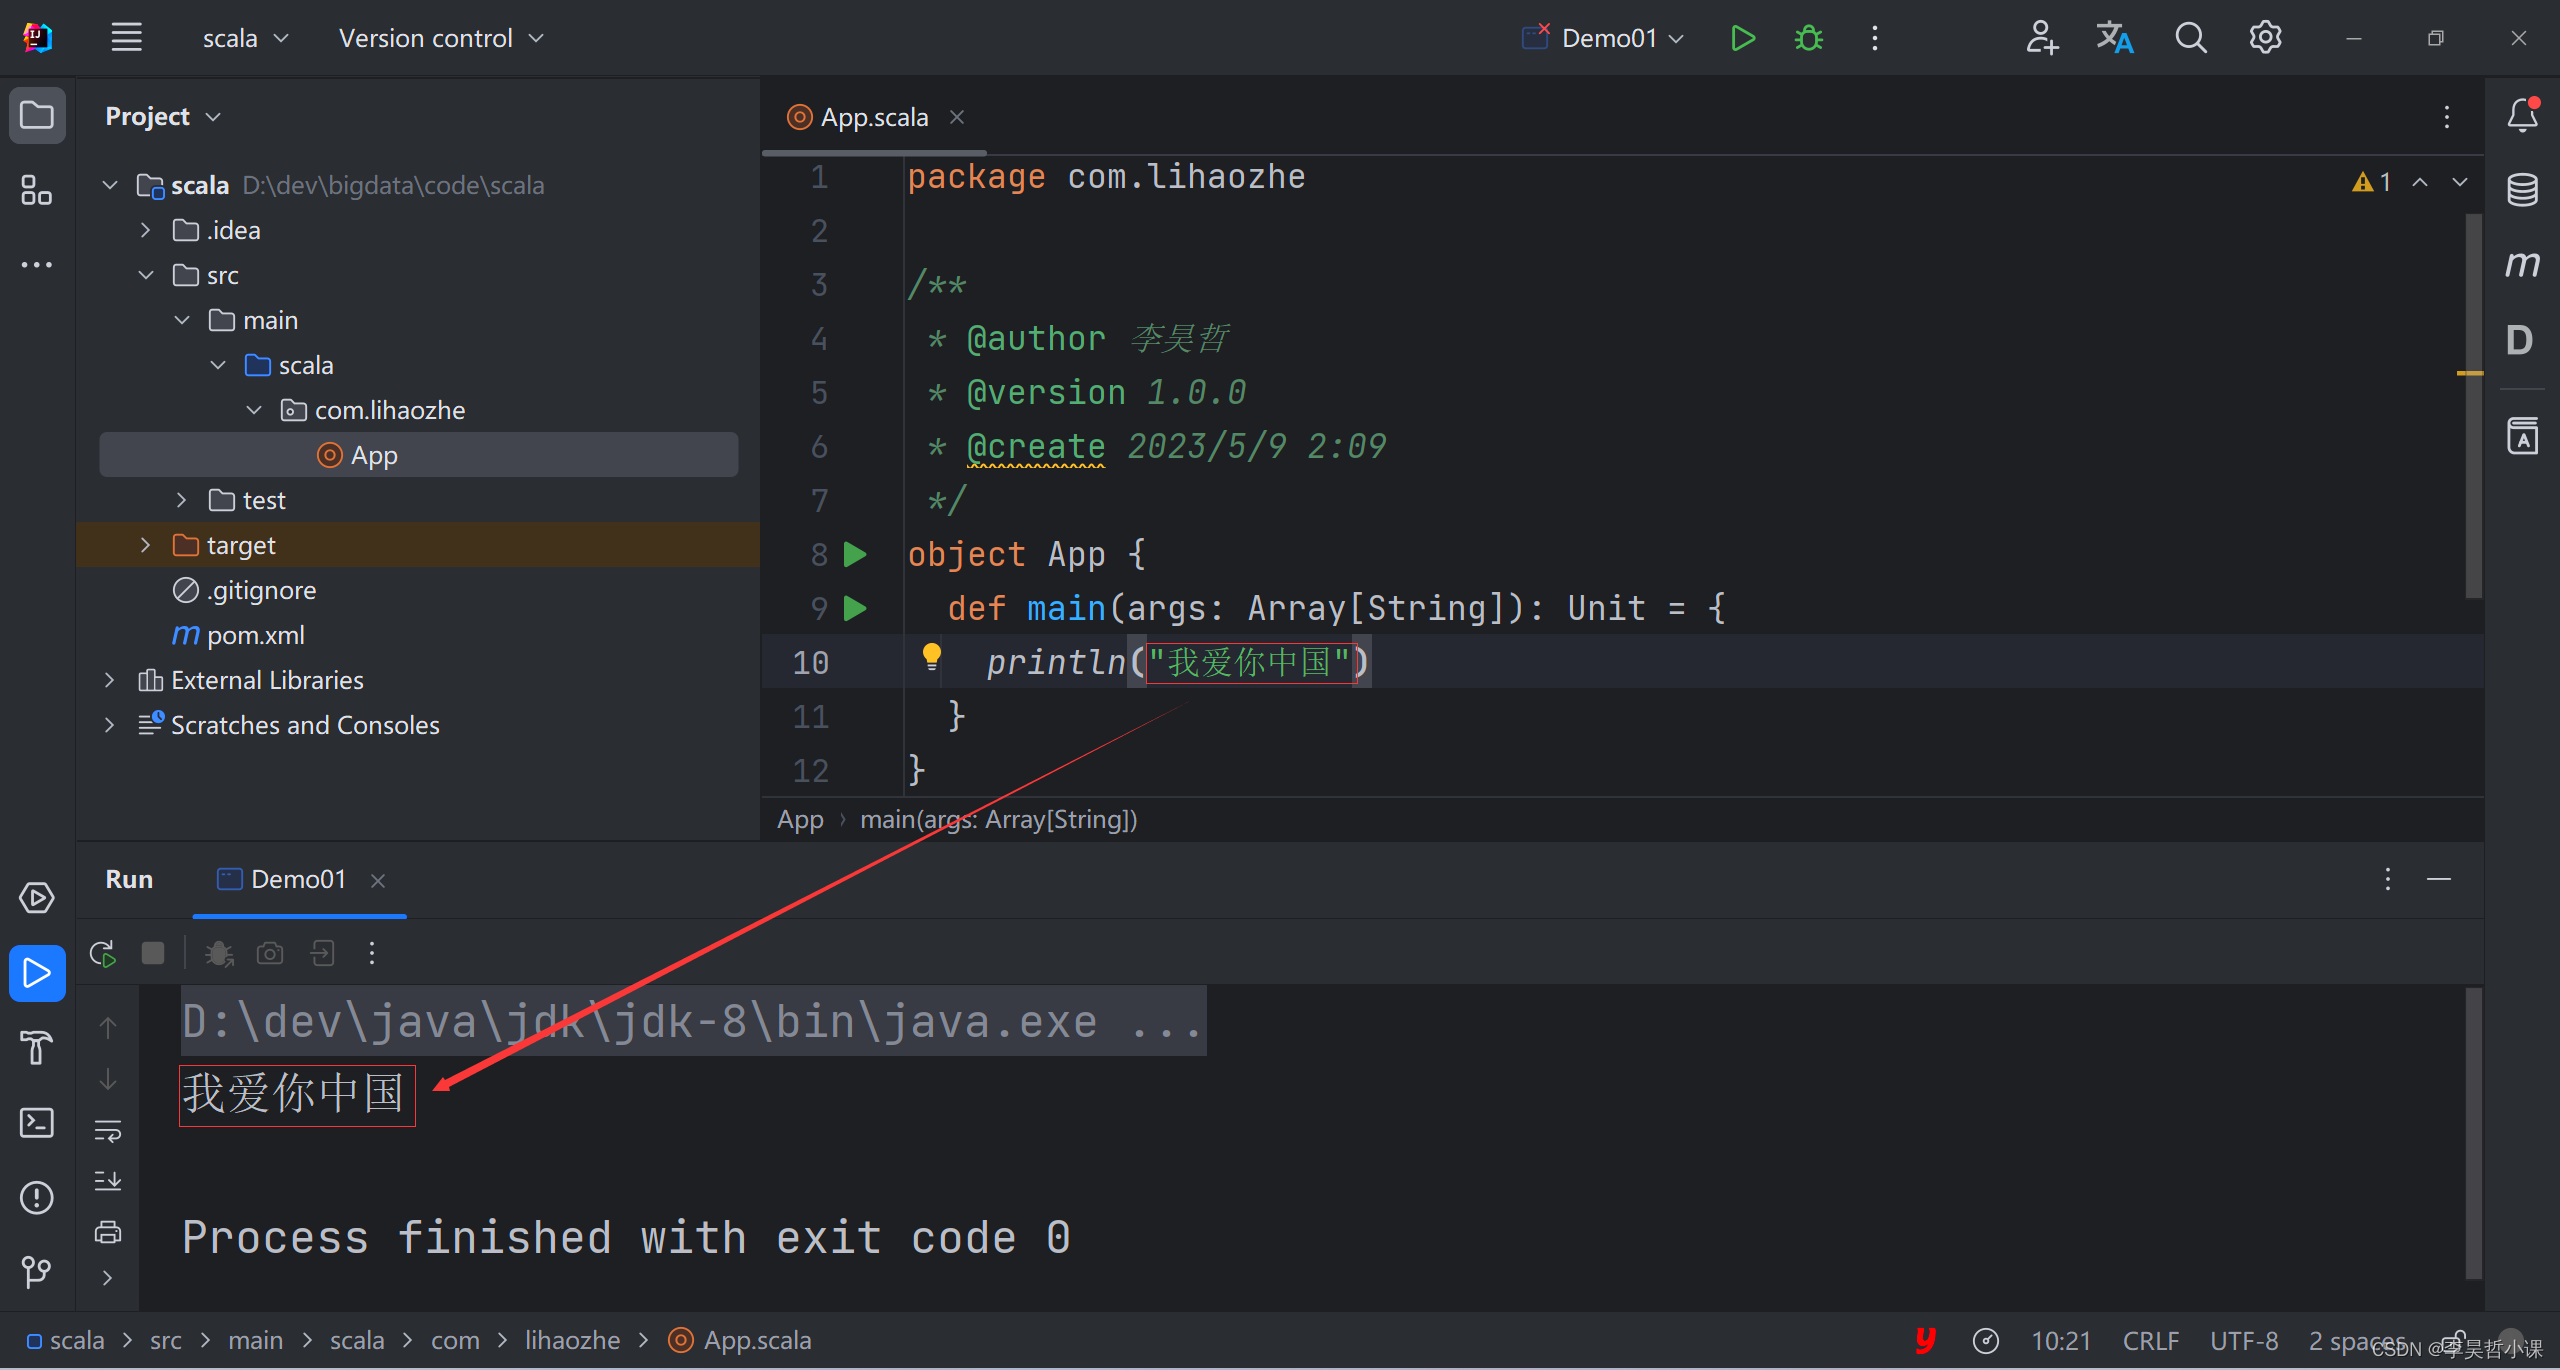Open more run actions menu in title bar
Image resolution: width=2560 pixels, height=1370 pixels.
pyautogui.click(x=1875, y=38)
